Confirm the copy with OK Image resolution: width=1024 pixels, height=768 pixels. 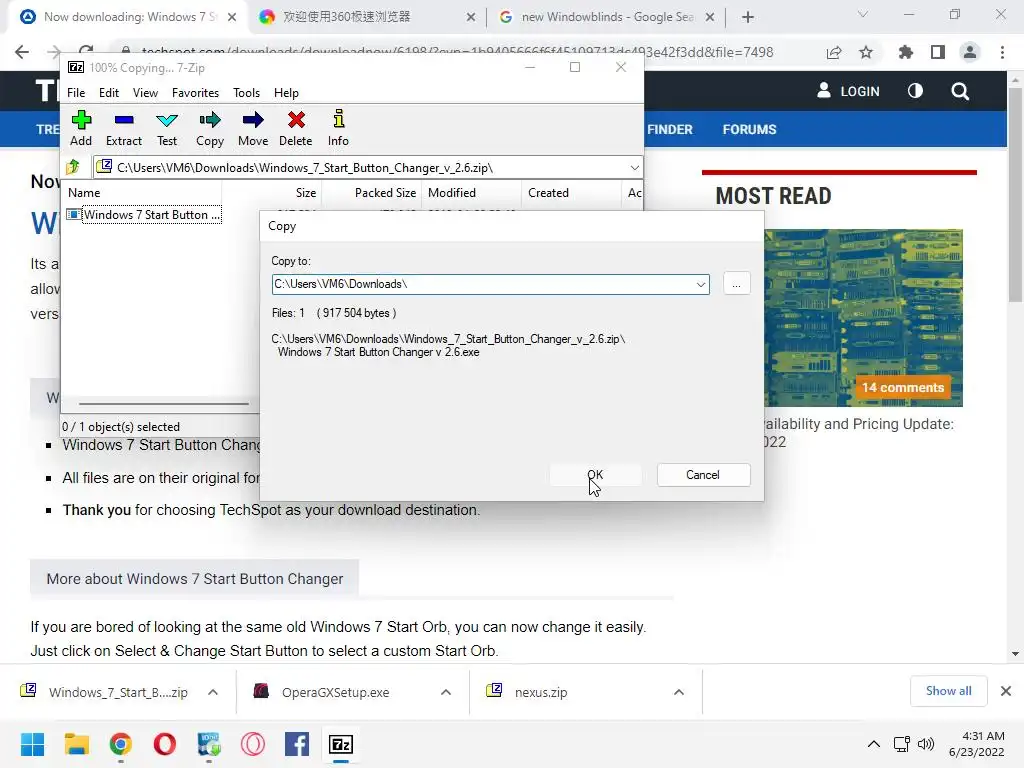coord(595,475)
